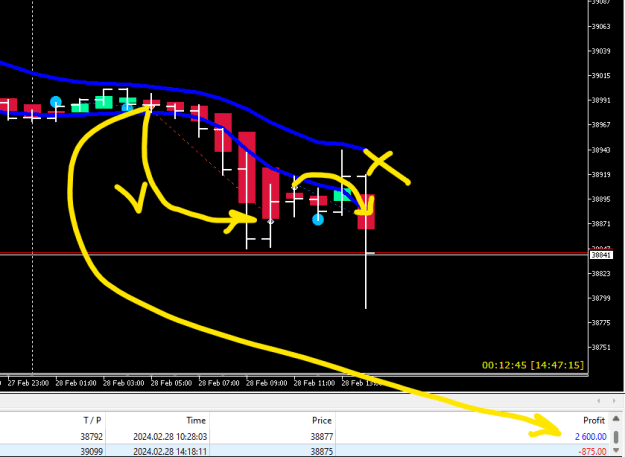Click the panel scroll-right arrow above the table
The image size is (625, 457).
614,401
